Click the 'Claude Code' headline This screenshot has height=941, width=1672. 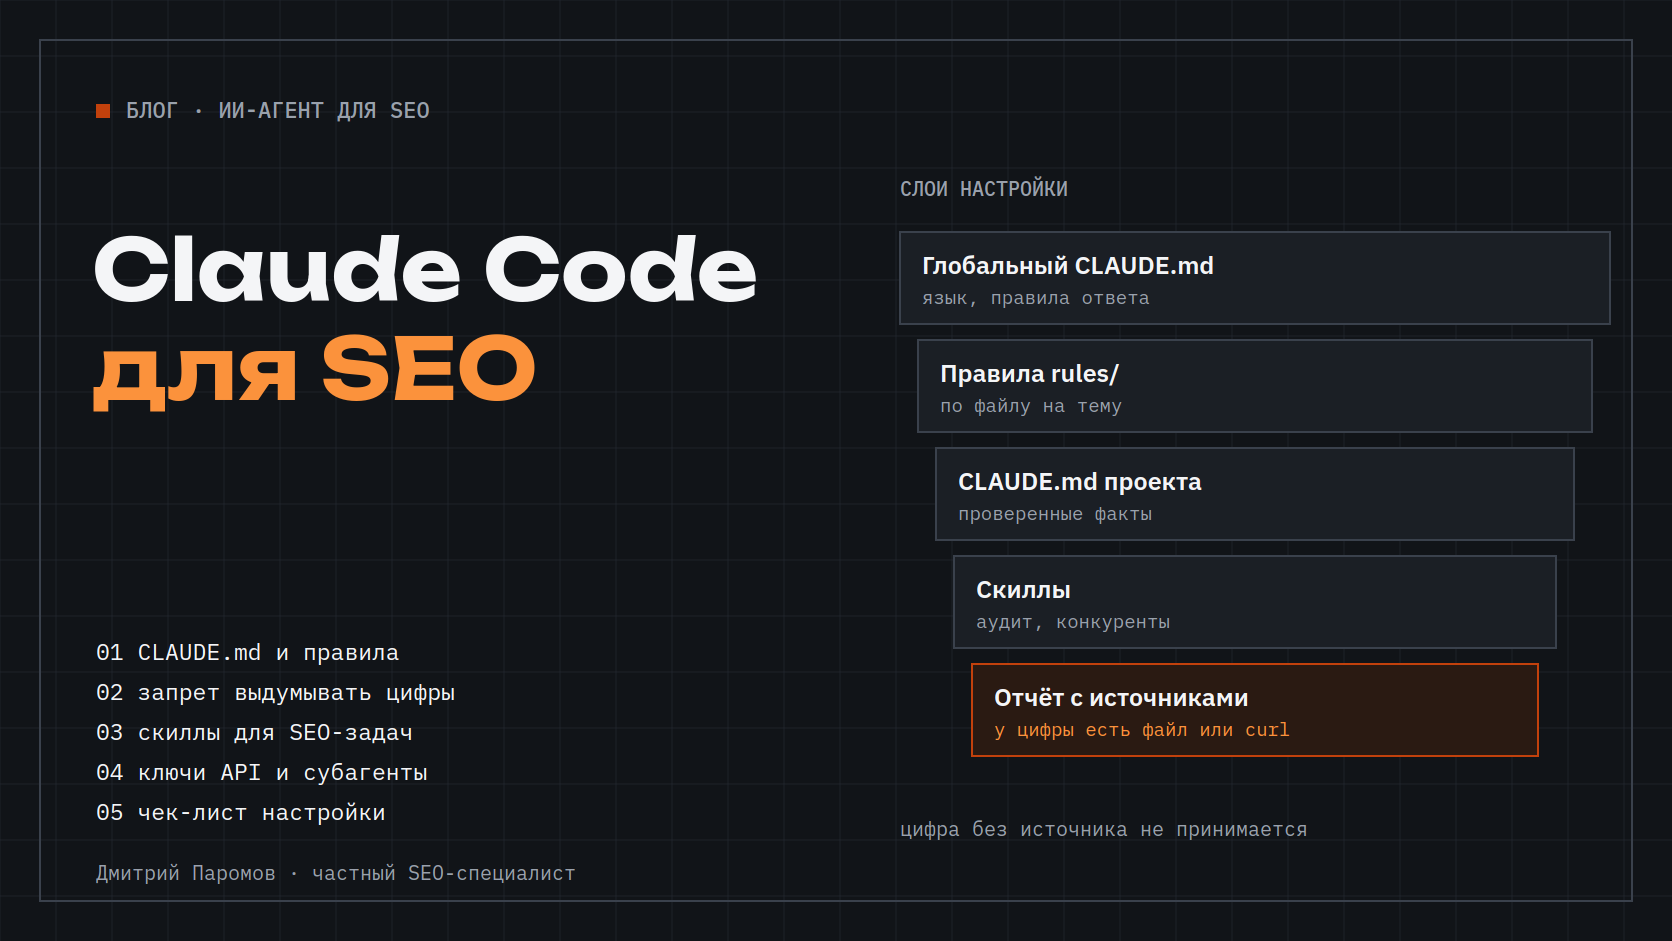[425, 269]
